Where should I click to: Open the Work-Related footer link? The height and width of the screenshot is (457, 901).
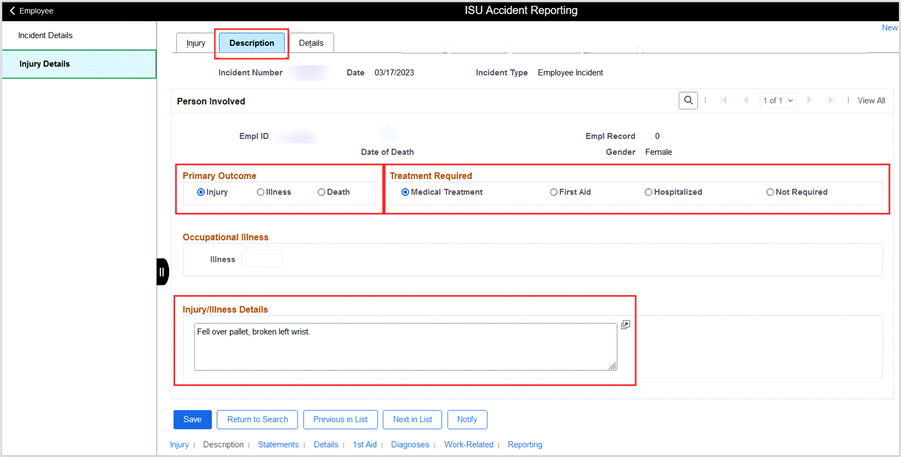point(468,445)
